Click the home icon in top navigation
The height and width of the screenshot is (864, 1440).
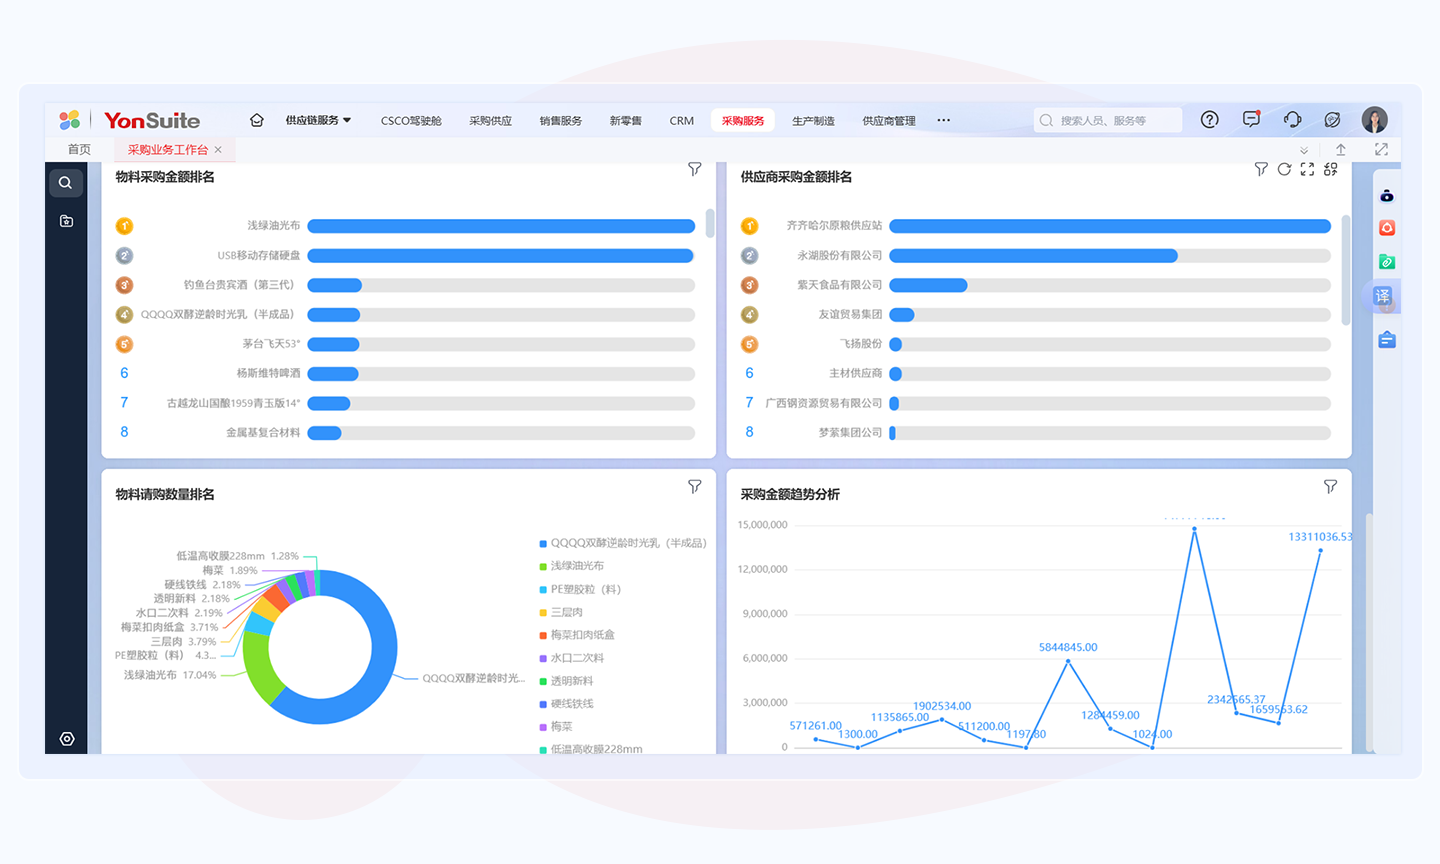coord(257,120)
